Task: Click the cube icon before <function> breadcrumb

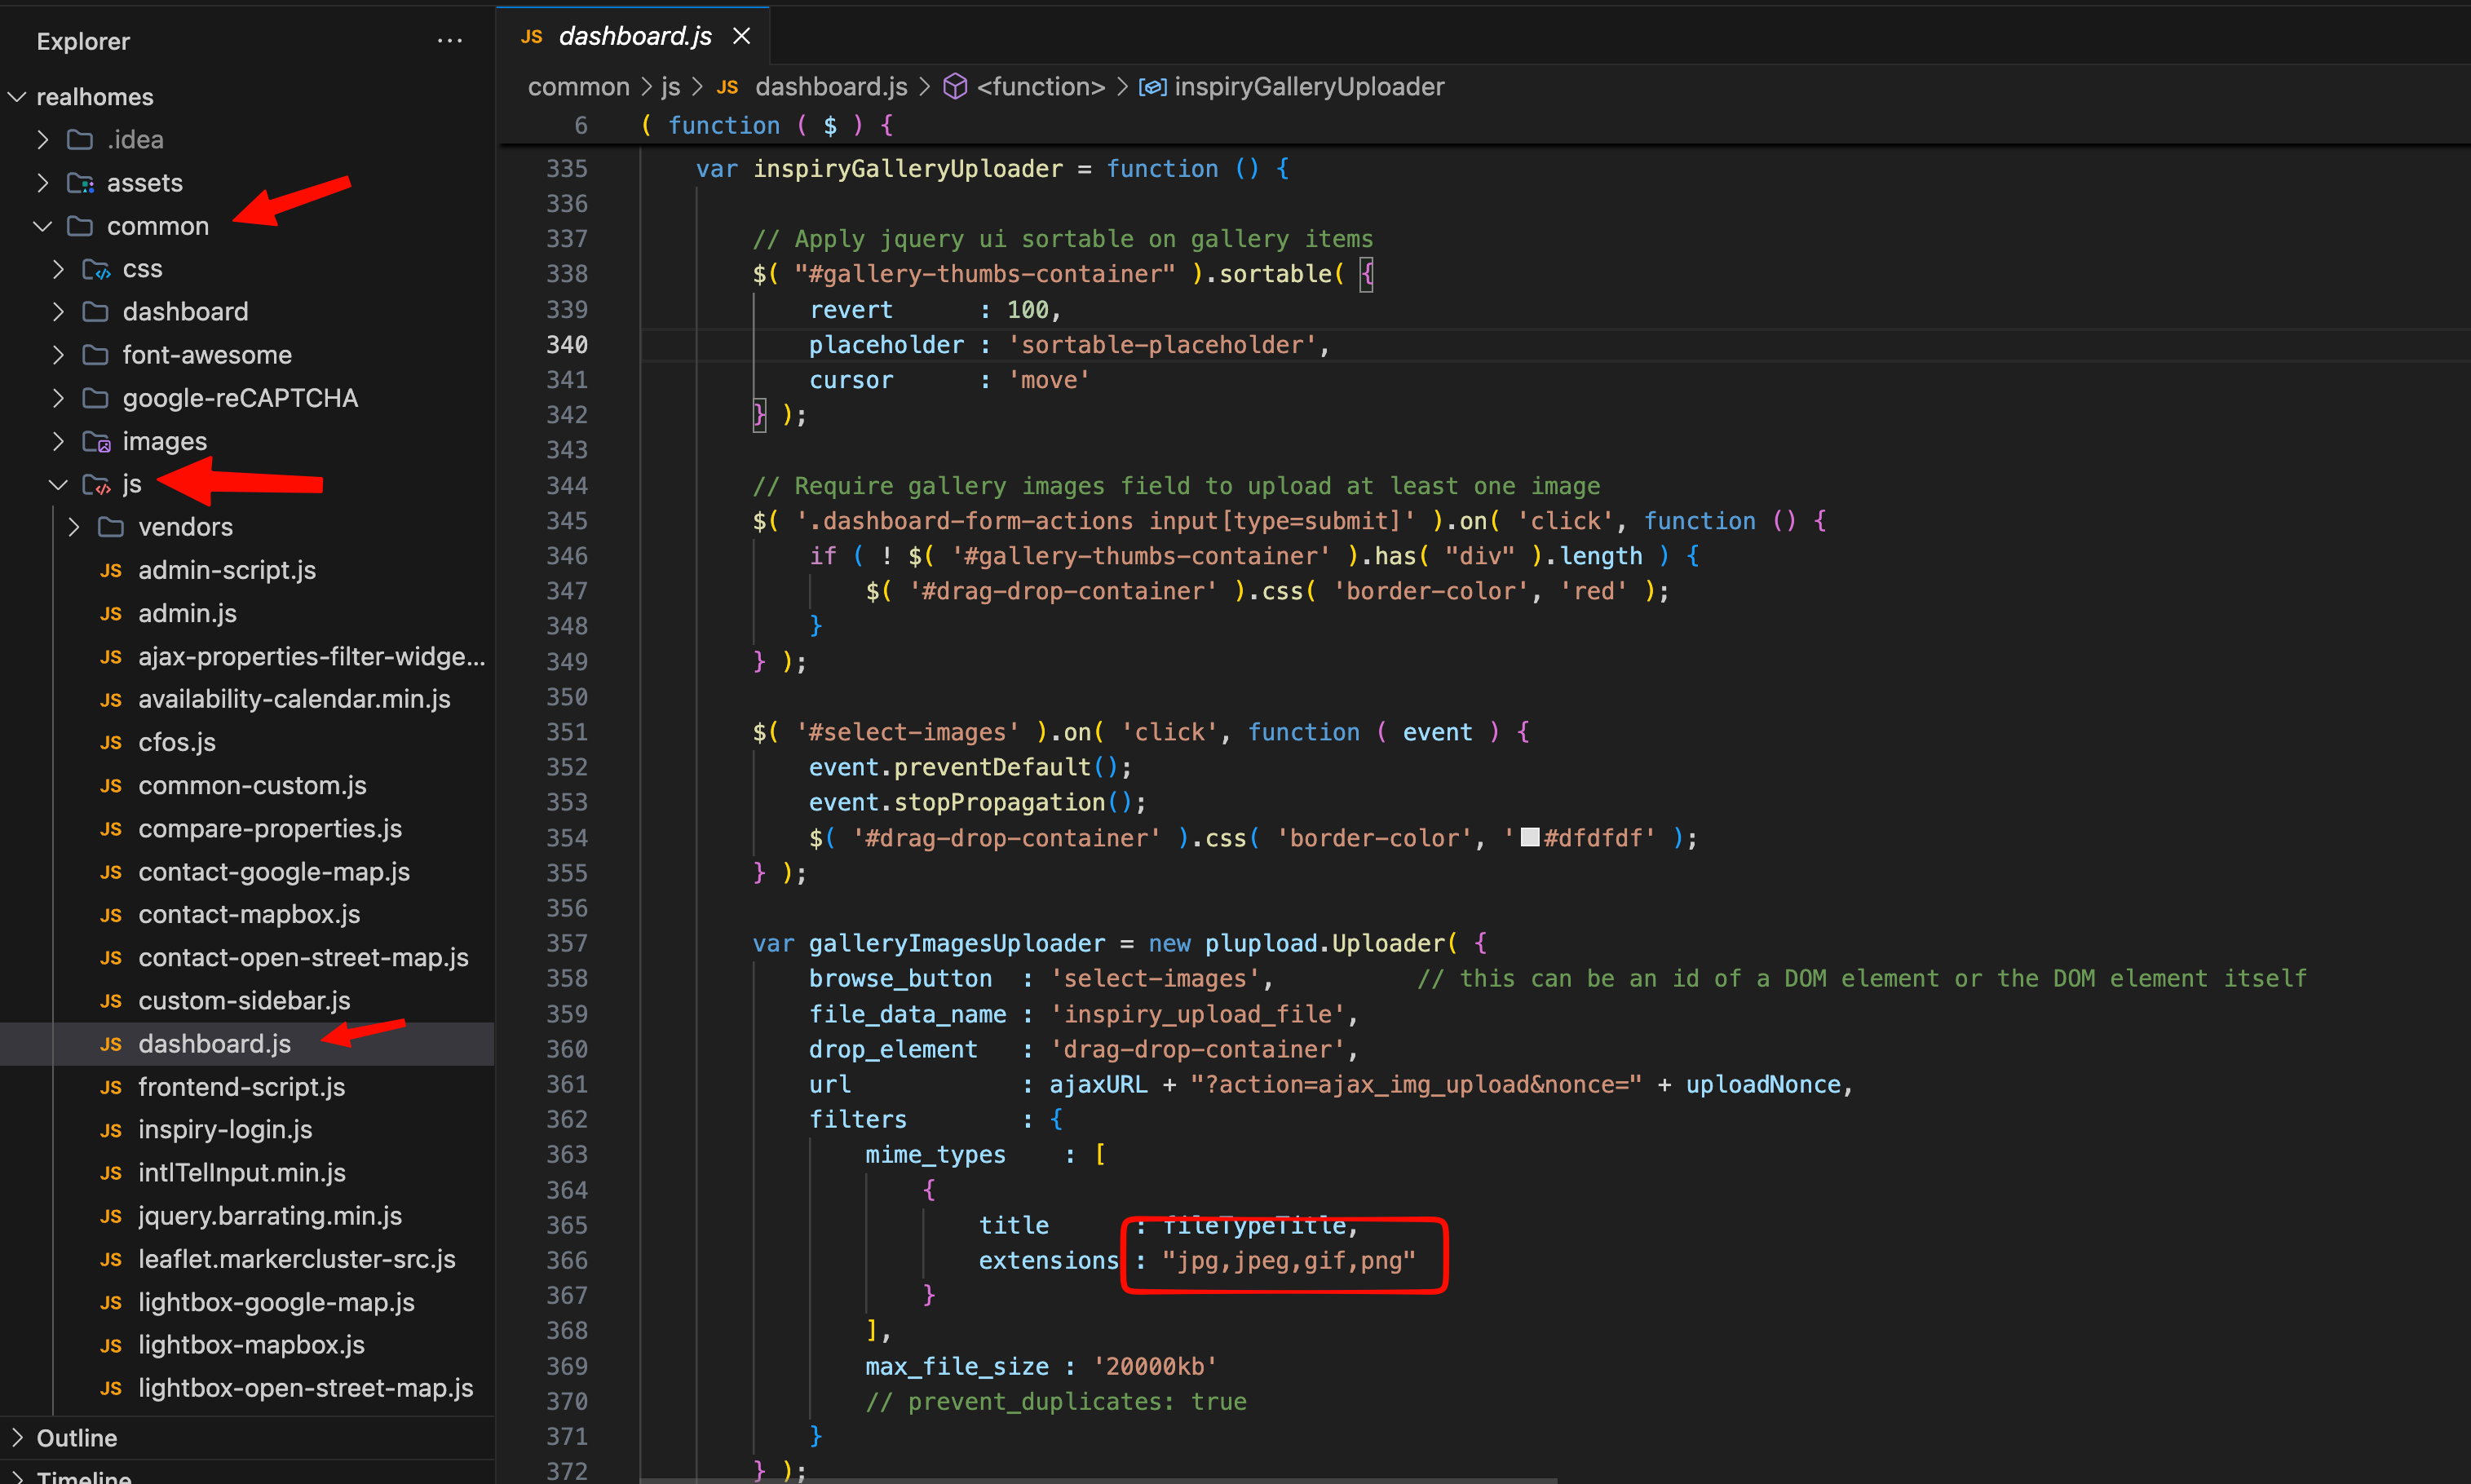Action: (x=955, y=87)
